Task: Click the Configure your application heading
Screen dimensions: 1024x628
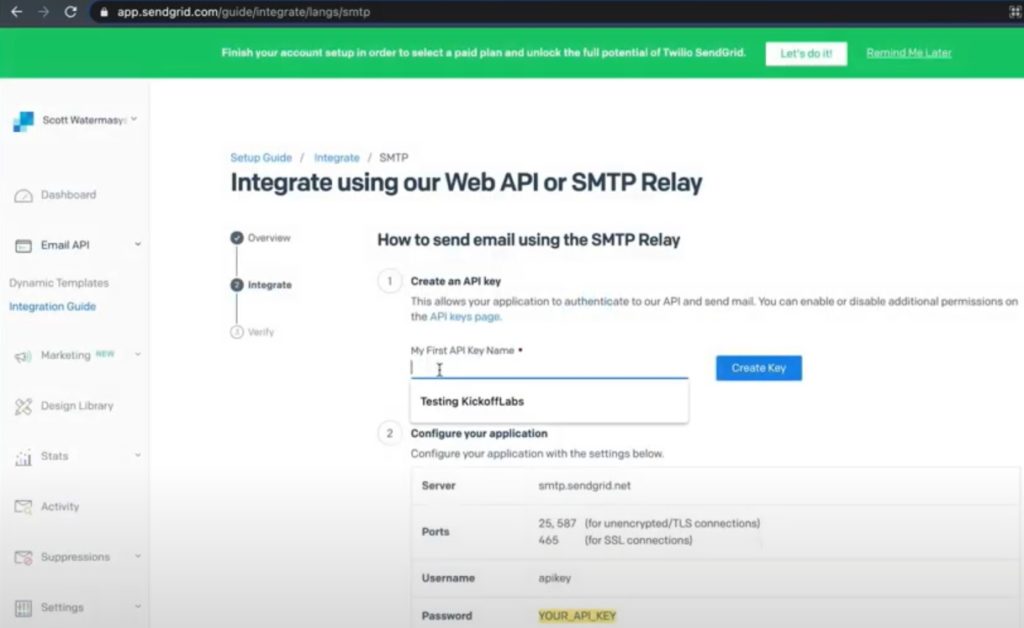Action: click(x=479, y=433)
